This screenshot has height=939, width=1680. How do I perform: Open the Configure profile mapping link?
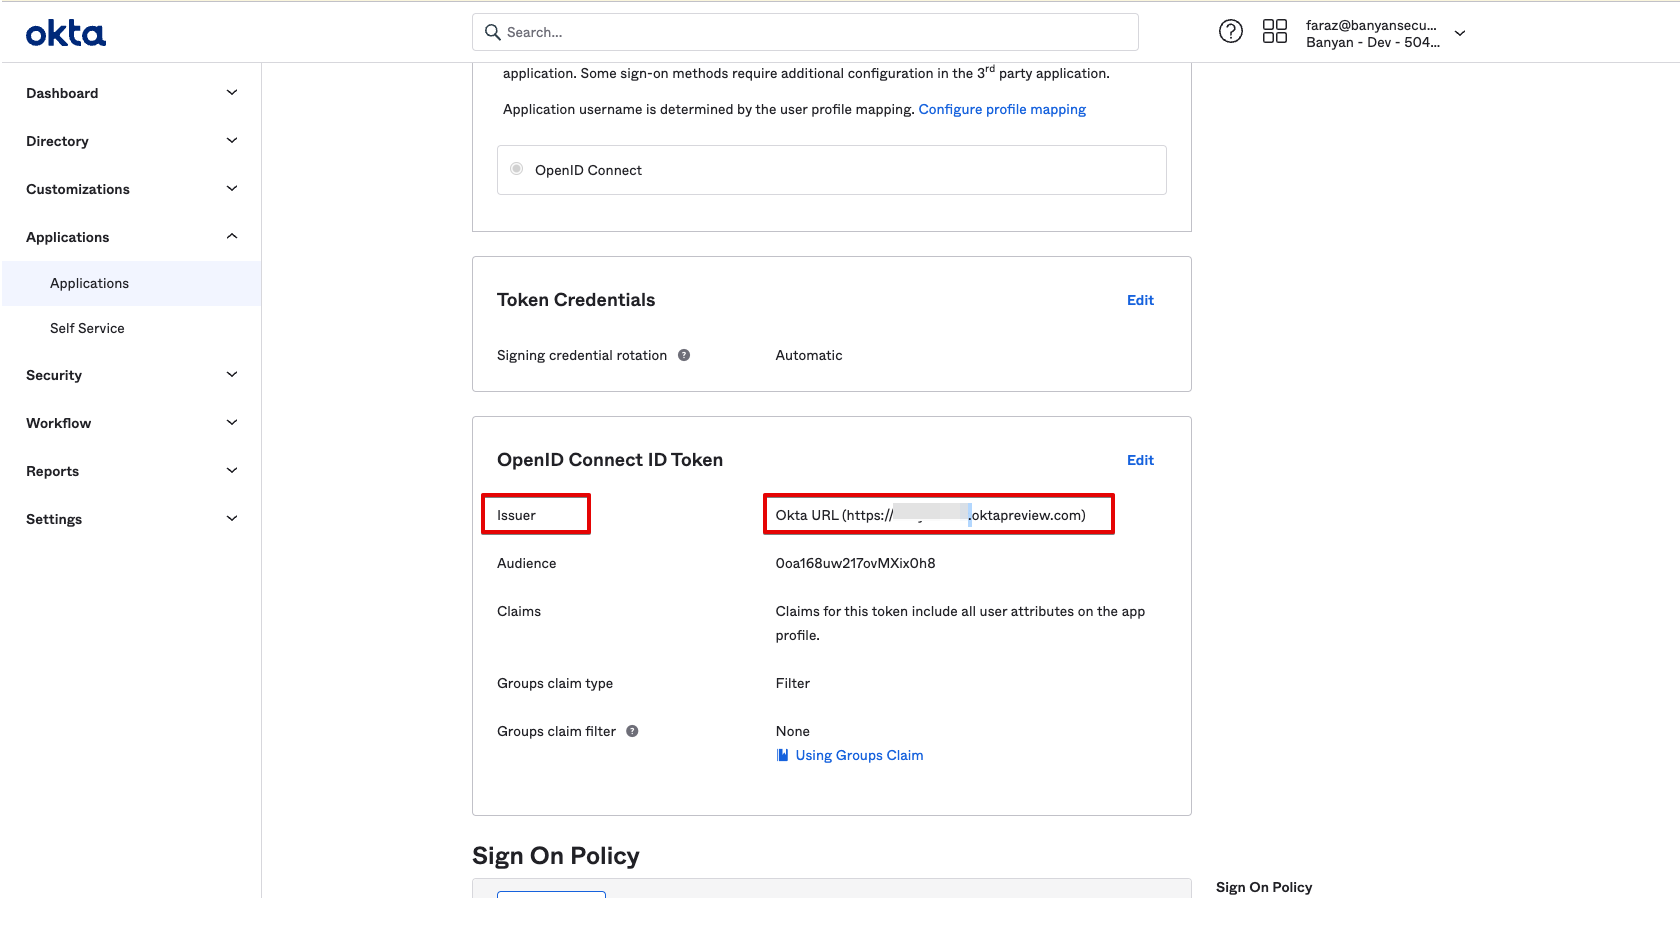(x=1002, y=109)
